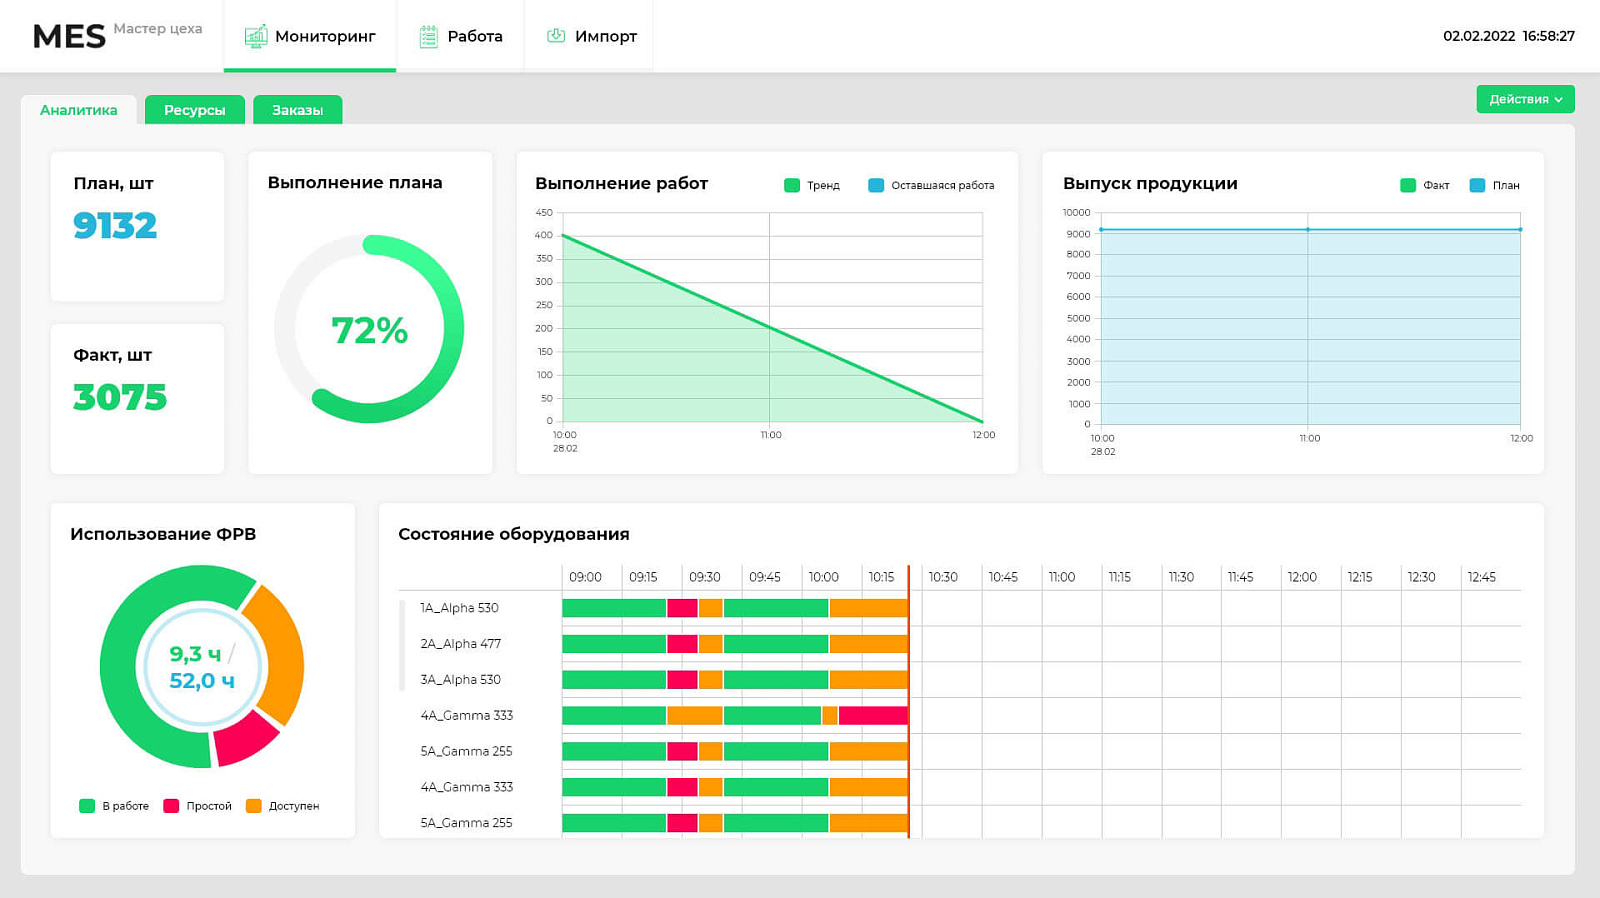This screenshot has width=1600, height=898.
Task: Click the Выполнение работ chart title
Action: [621, 183]
